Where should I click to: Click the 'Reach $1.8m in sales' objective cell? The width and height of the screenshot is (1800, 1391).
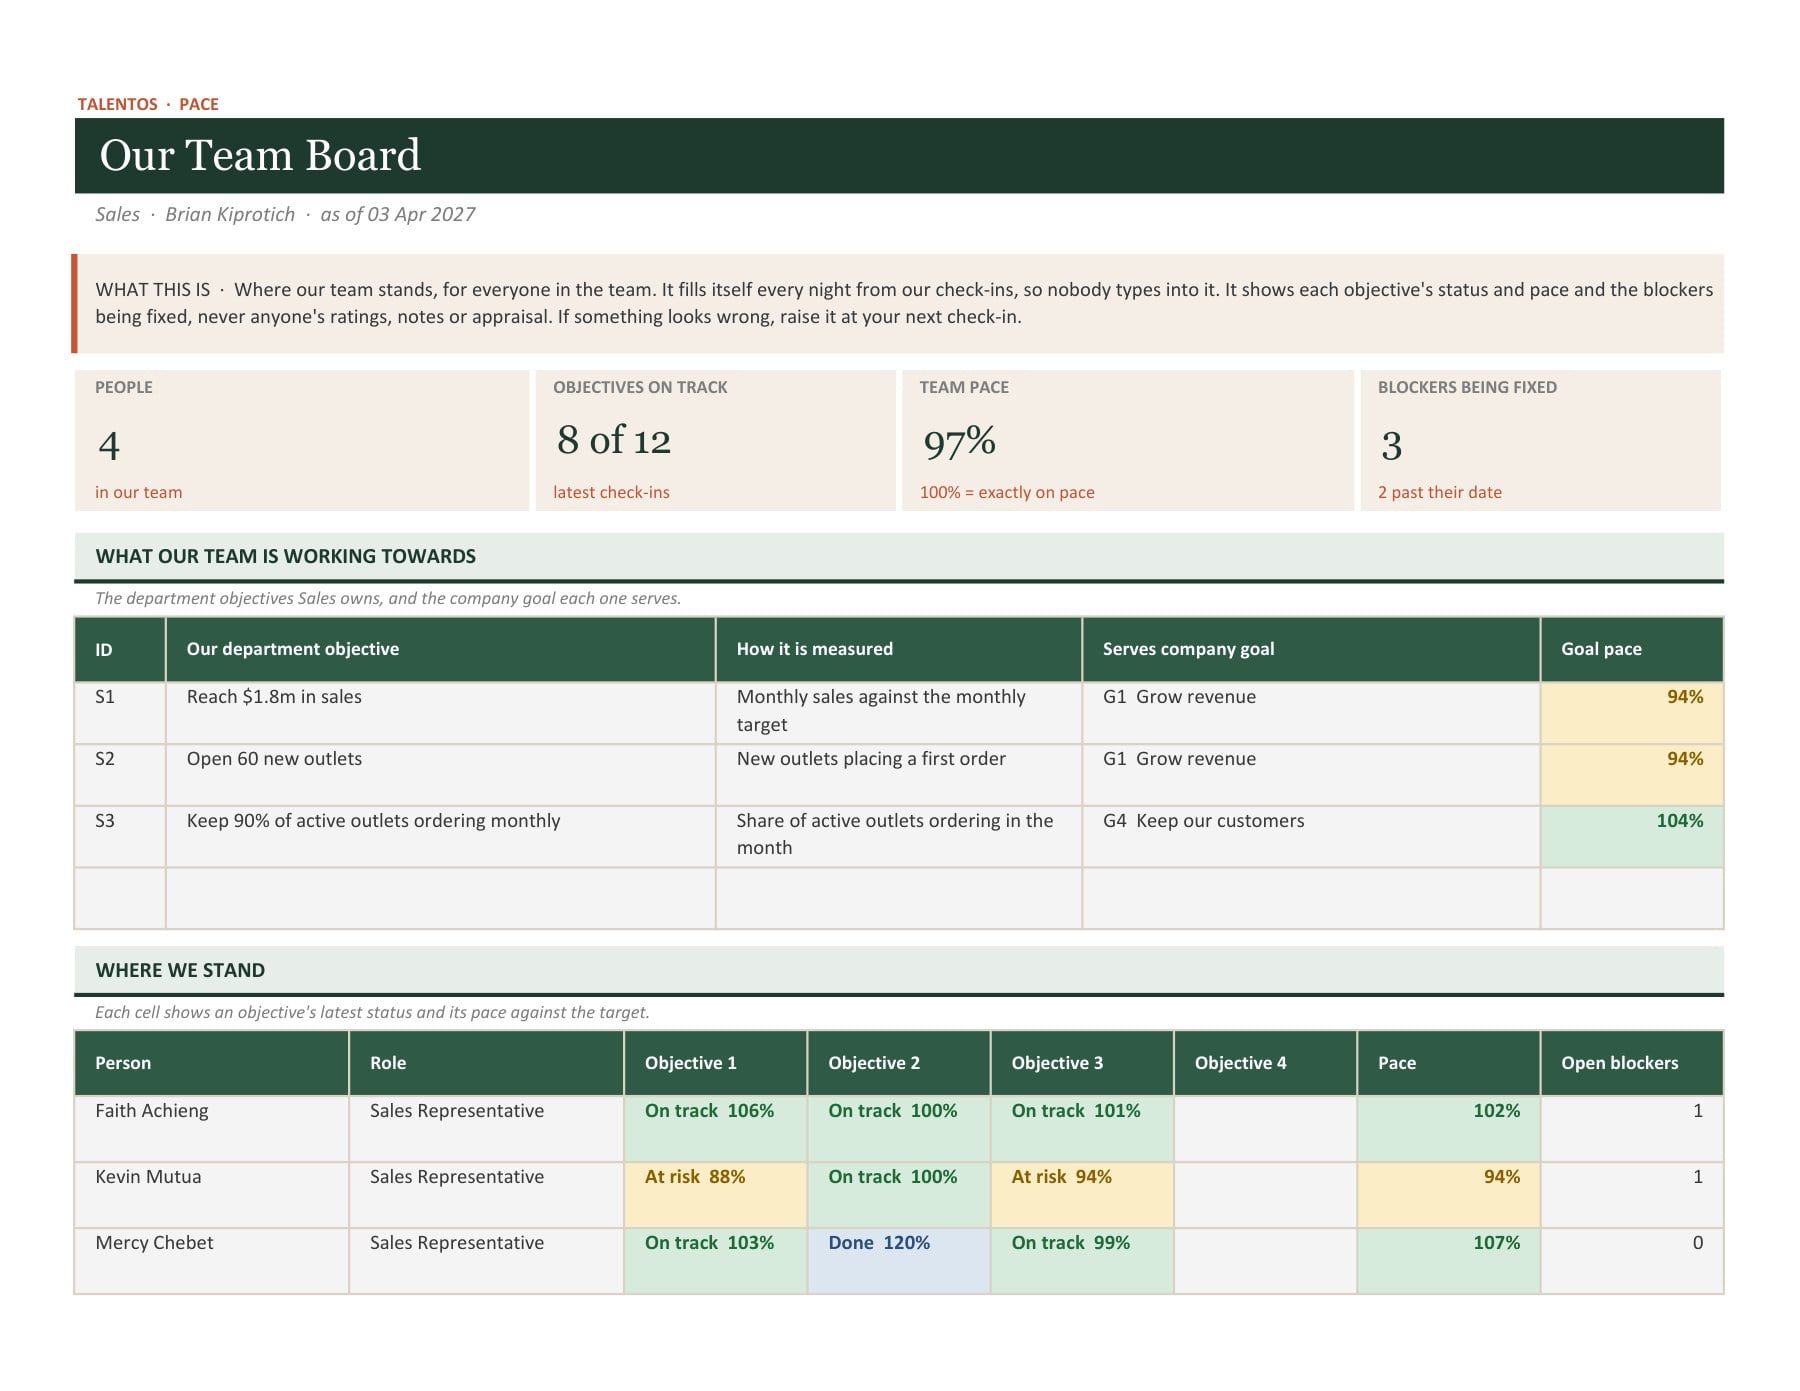pyautogui.click(x=441, y=713)
